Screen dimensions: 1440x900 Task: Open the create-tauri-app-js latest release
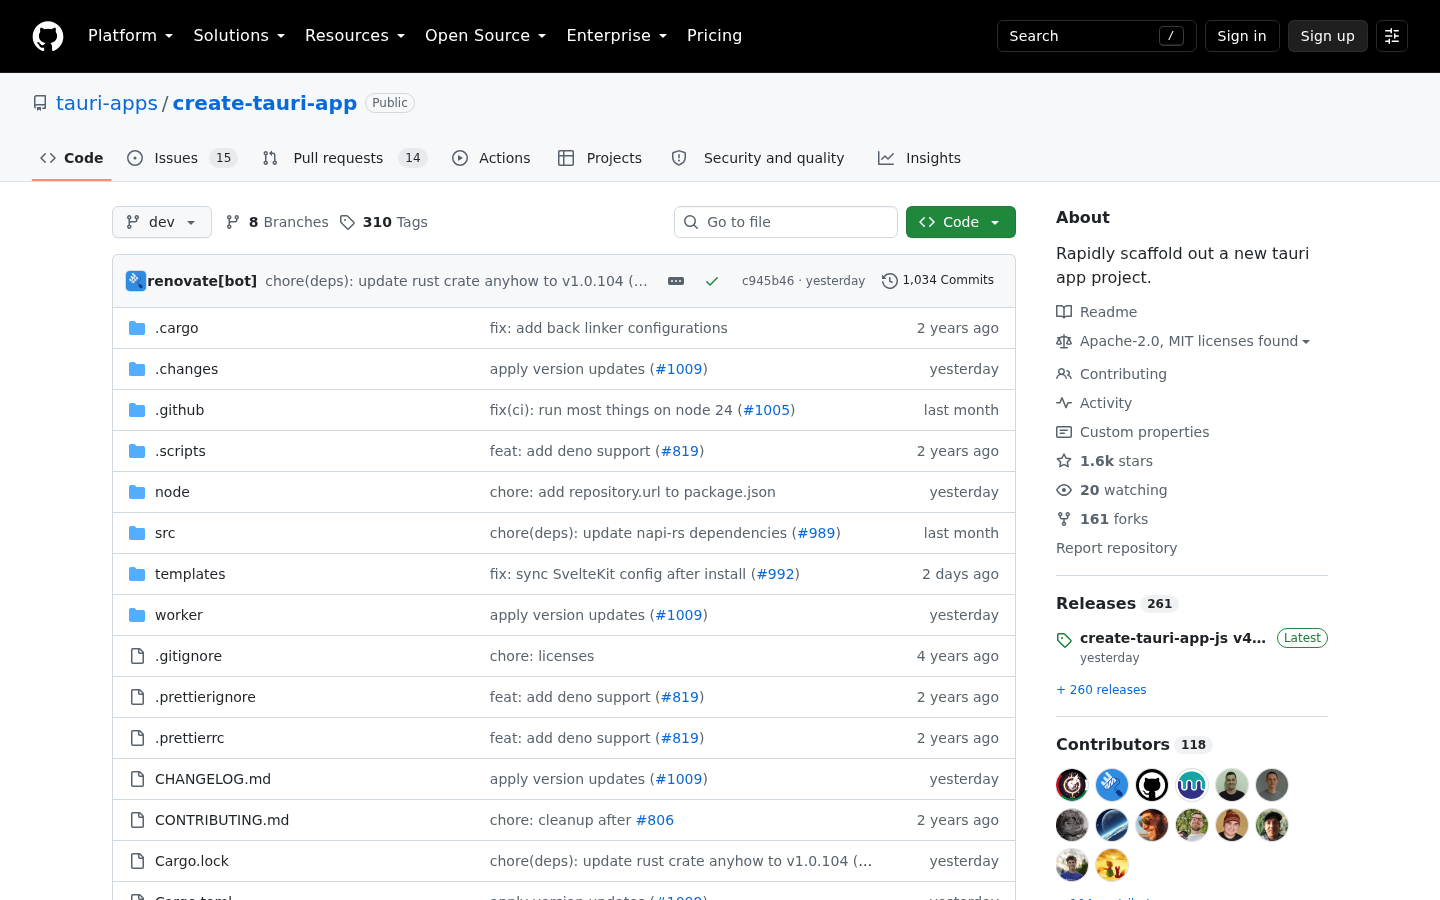point(1173,638)
